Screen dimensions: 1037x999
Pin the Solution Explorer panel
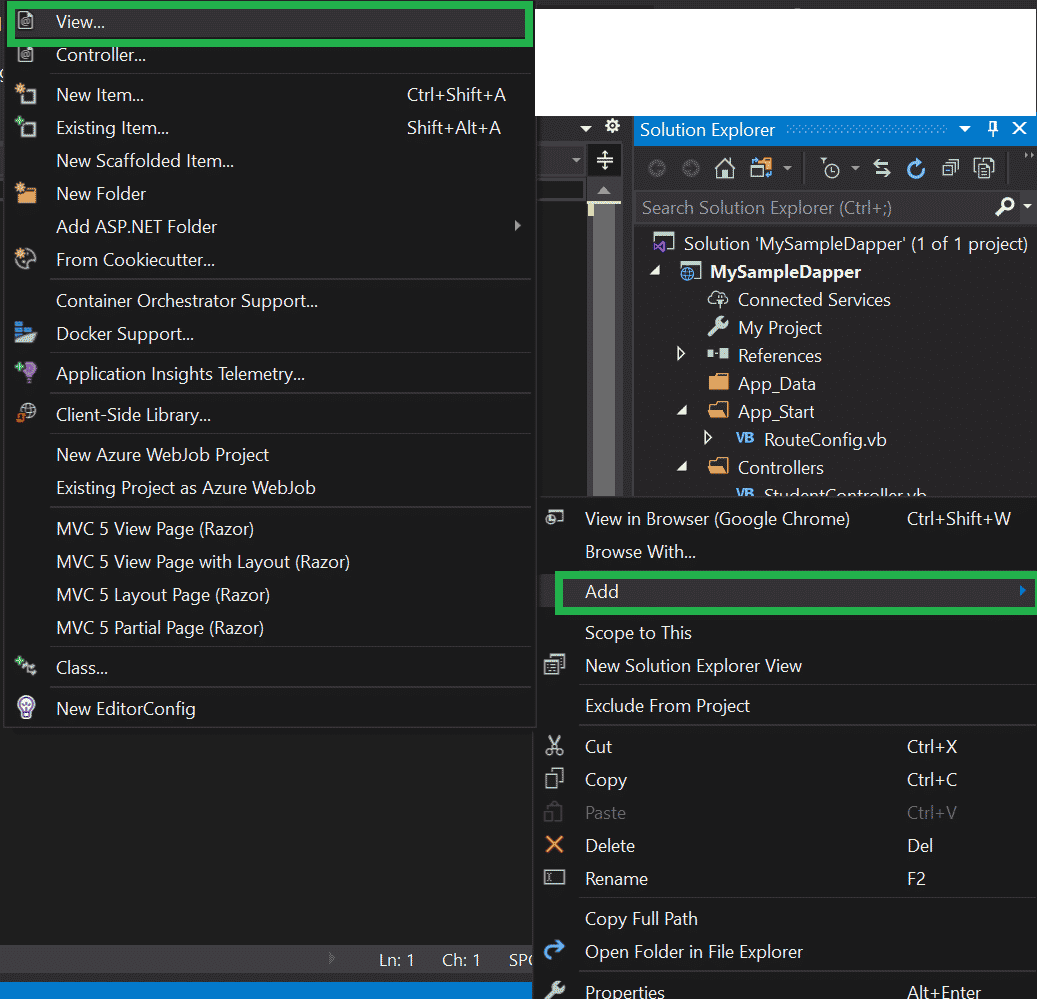point(991,130)
